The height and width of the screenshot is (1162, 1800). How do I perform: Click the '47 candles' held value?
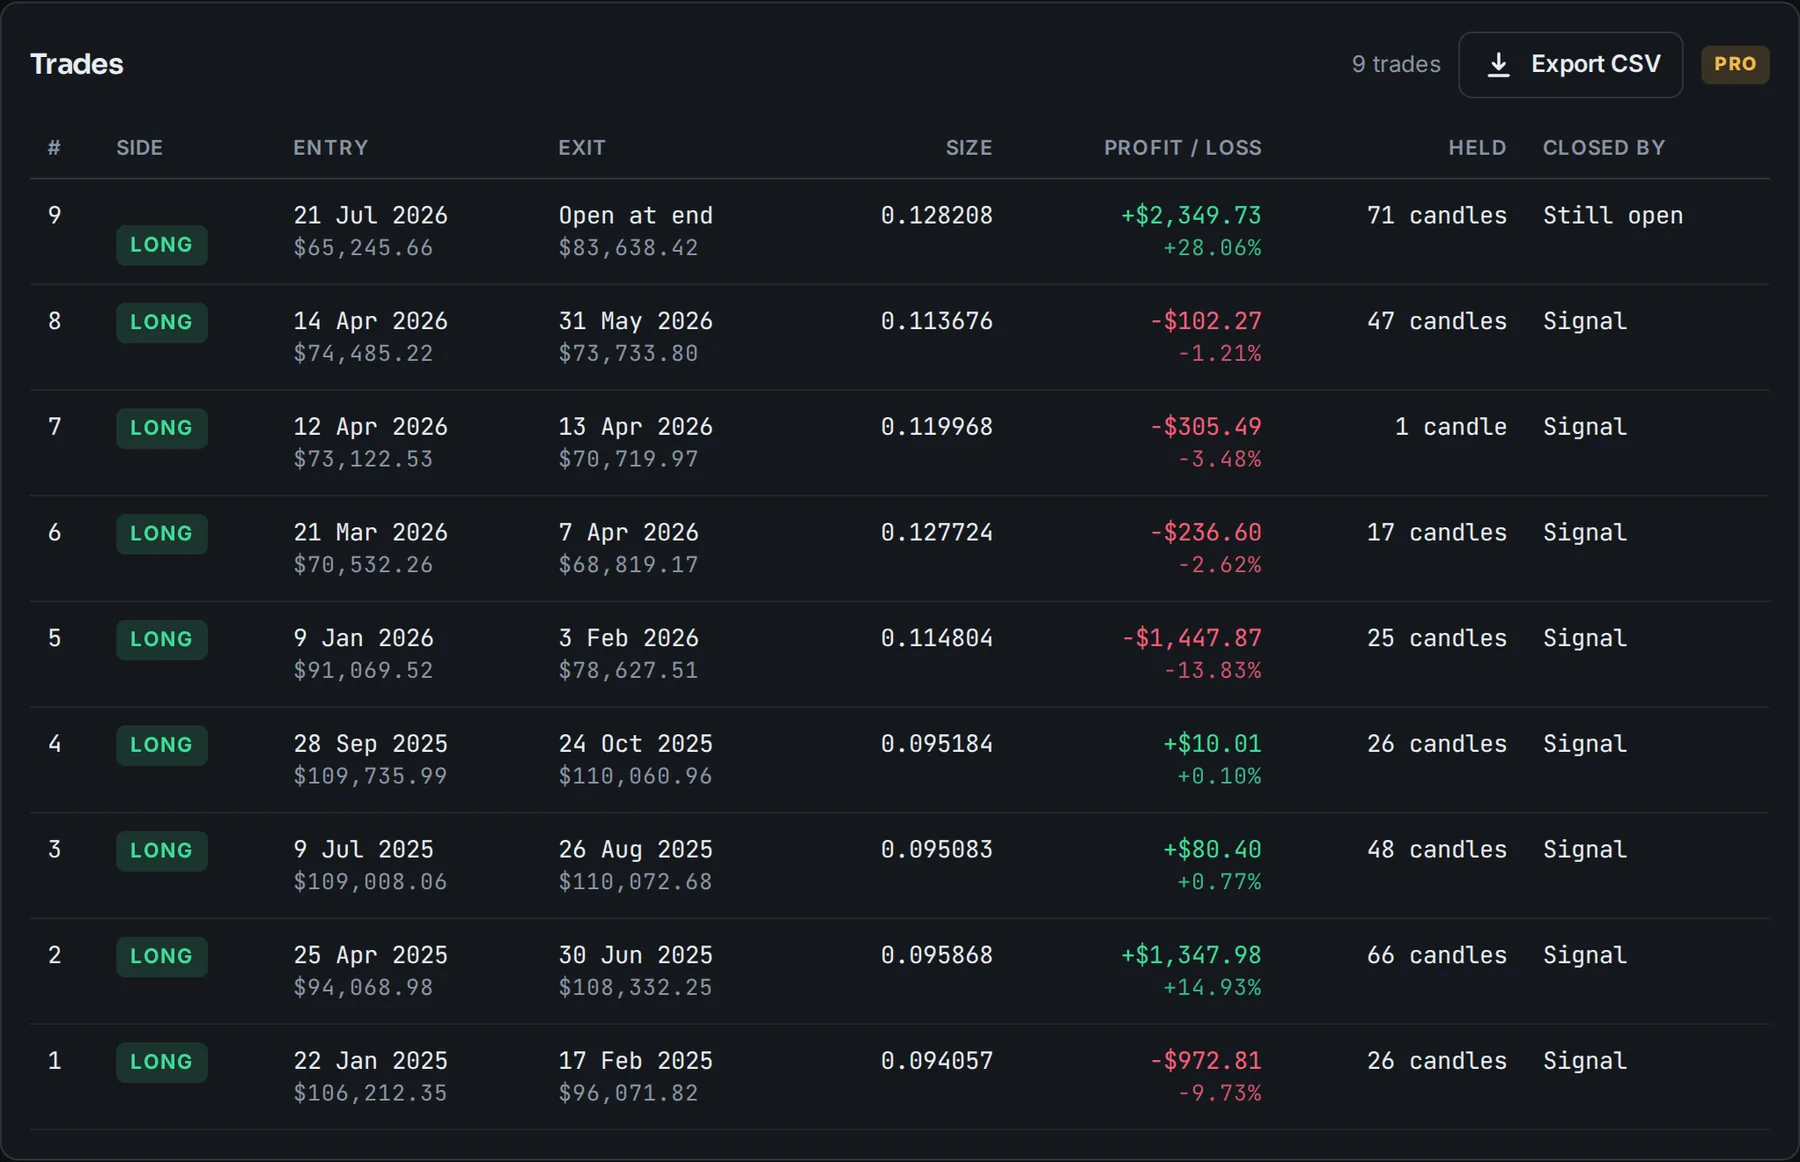tap(1436, 321)
